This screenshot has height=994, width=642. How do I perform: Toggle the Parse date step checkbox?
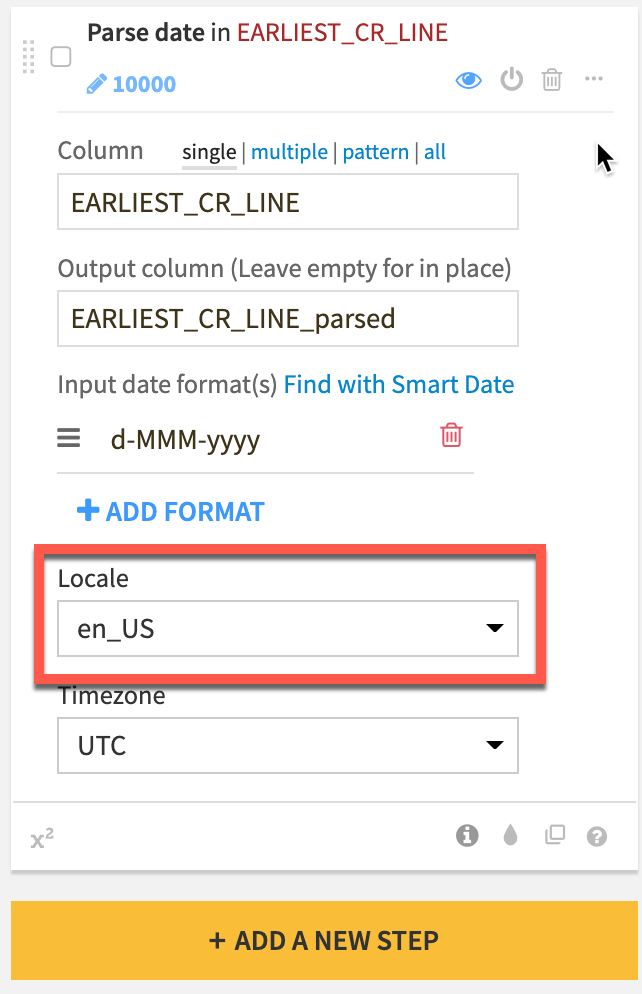[61, 57]
